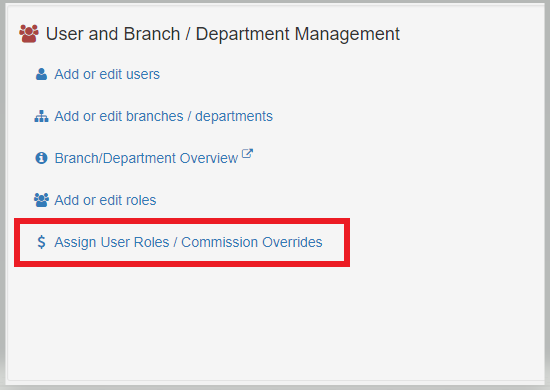Image resolution: width=550 pixels, height=390 pixels.
Task: Open Add or edit roles
Action: (105, 200)
